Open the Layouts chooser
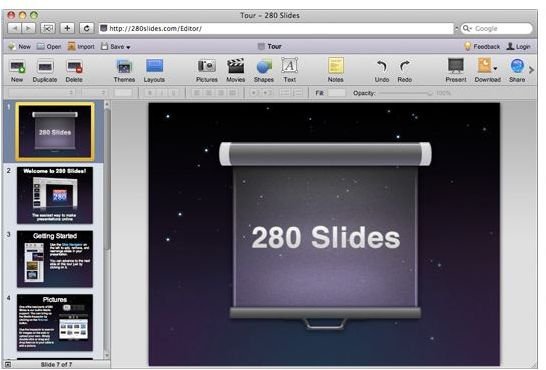This screenshot has height=370, width=546. (x=154, y=66)
